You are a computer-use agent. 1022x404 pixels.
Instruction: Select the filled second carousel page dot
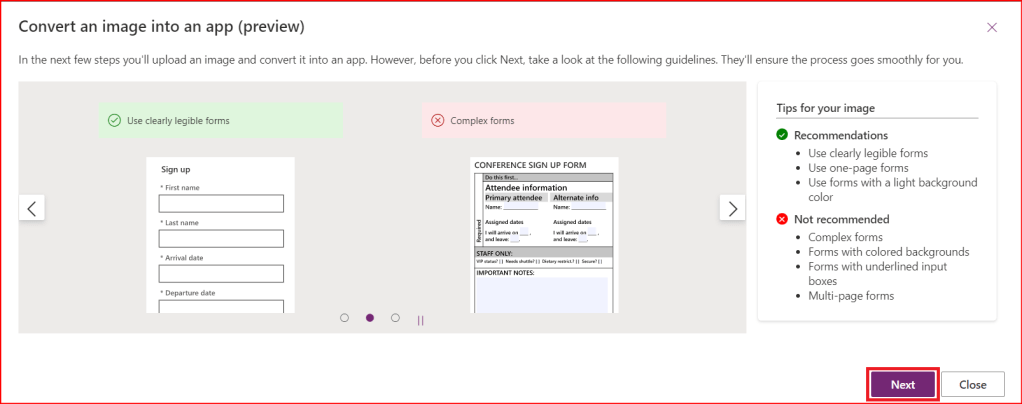click(x=370, y=318)
